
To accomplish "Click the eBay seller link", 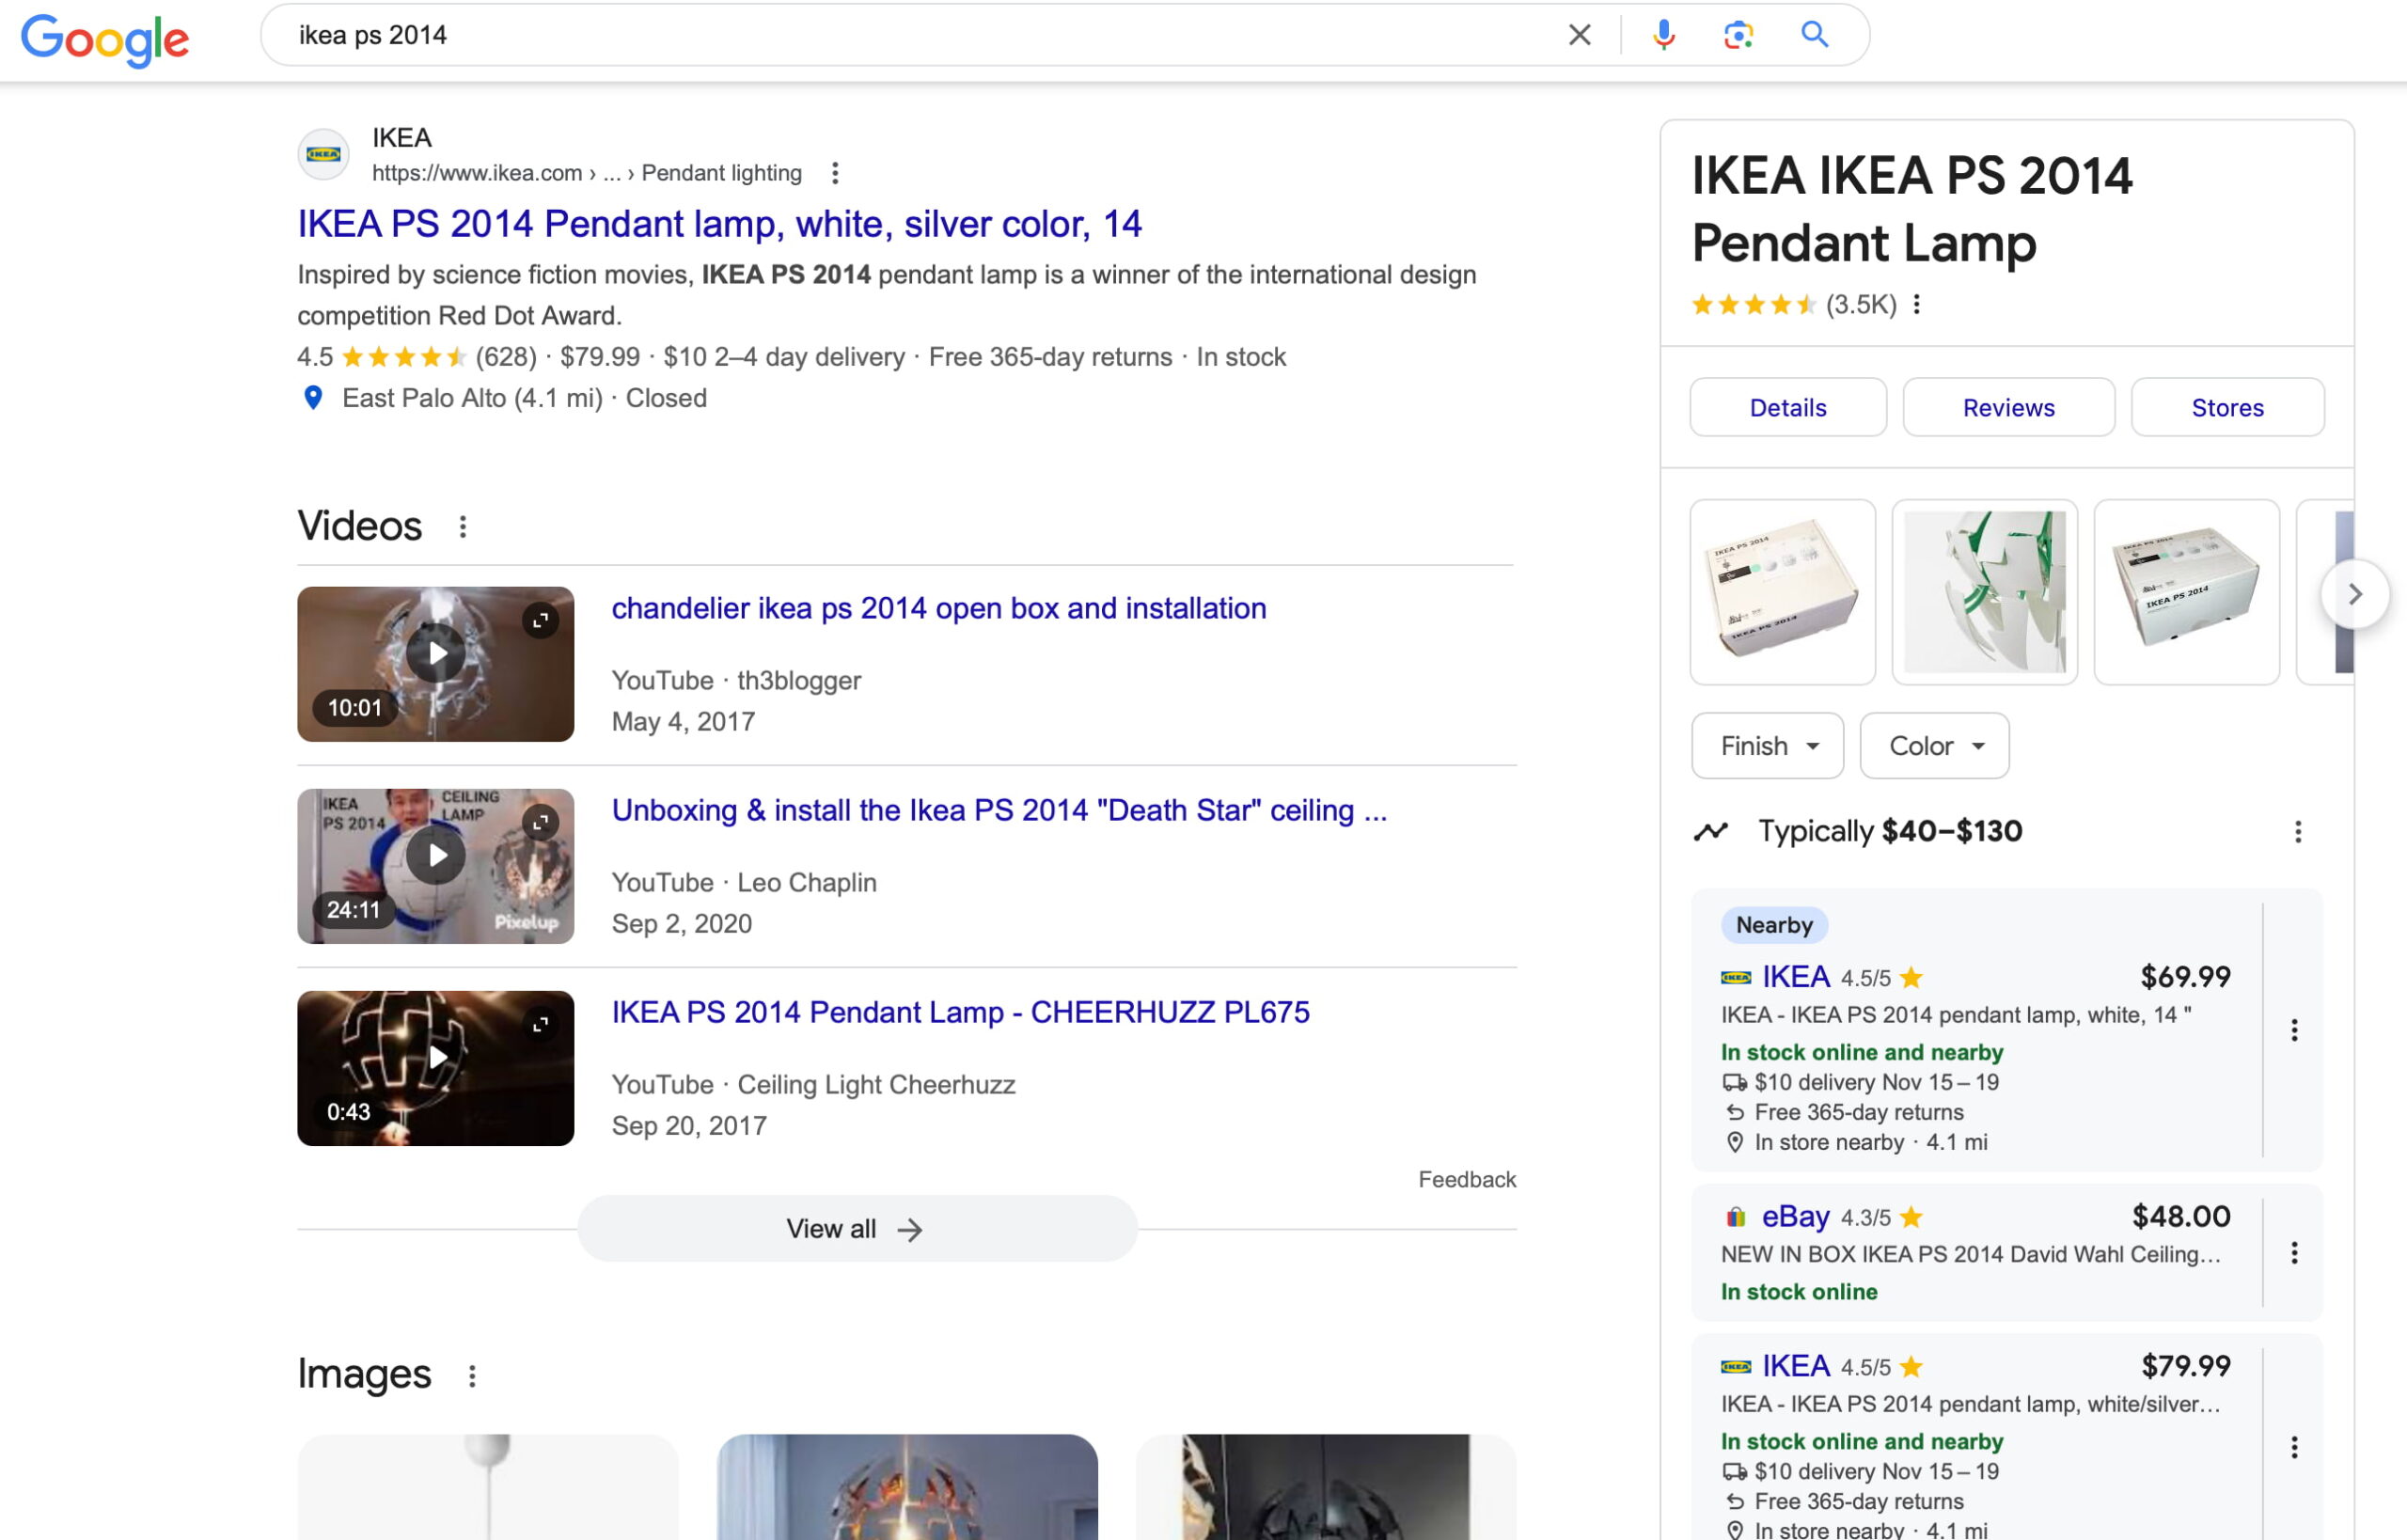I will click(x=1795, y=1217).
